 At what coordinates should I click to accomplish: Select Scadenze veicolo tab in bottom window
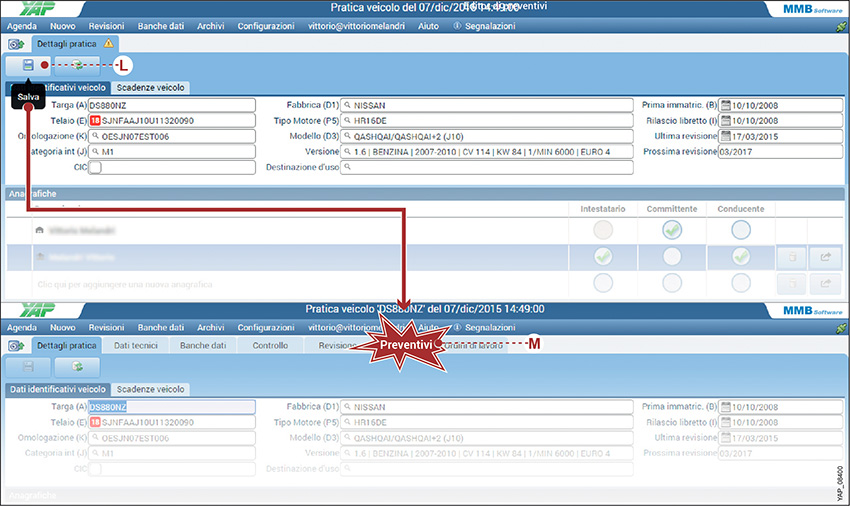coord(150,389)
